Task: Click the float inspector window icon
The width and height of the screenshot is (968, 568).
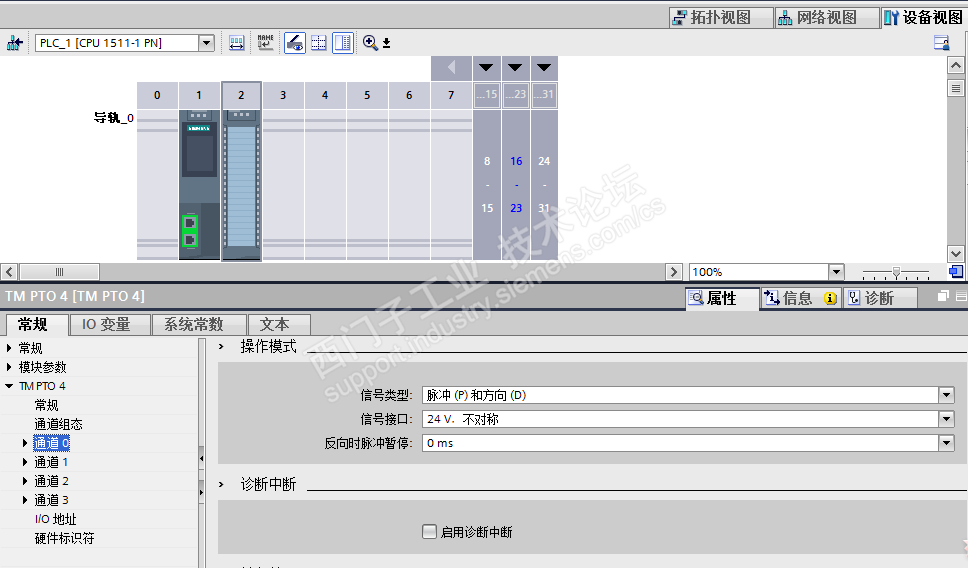Action: point(943,296)
